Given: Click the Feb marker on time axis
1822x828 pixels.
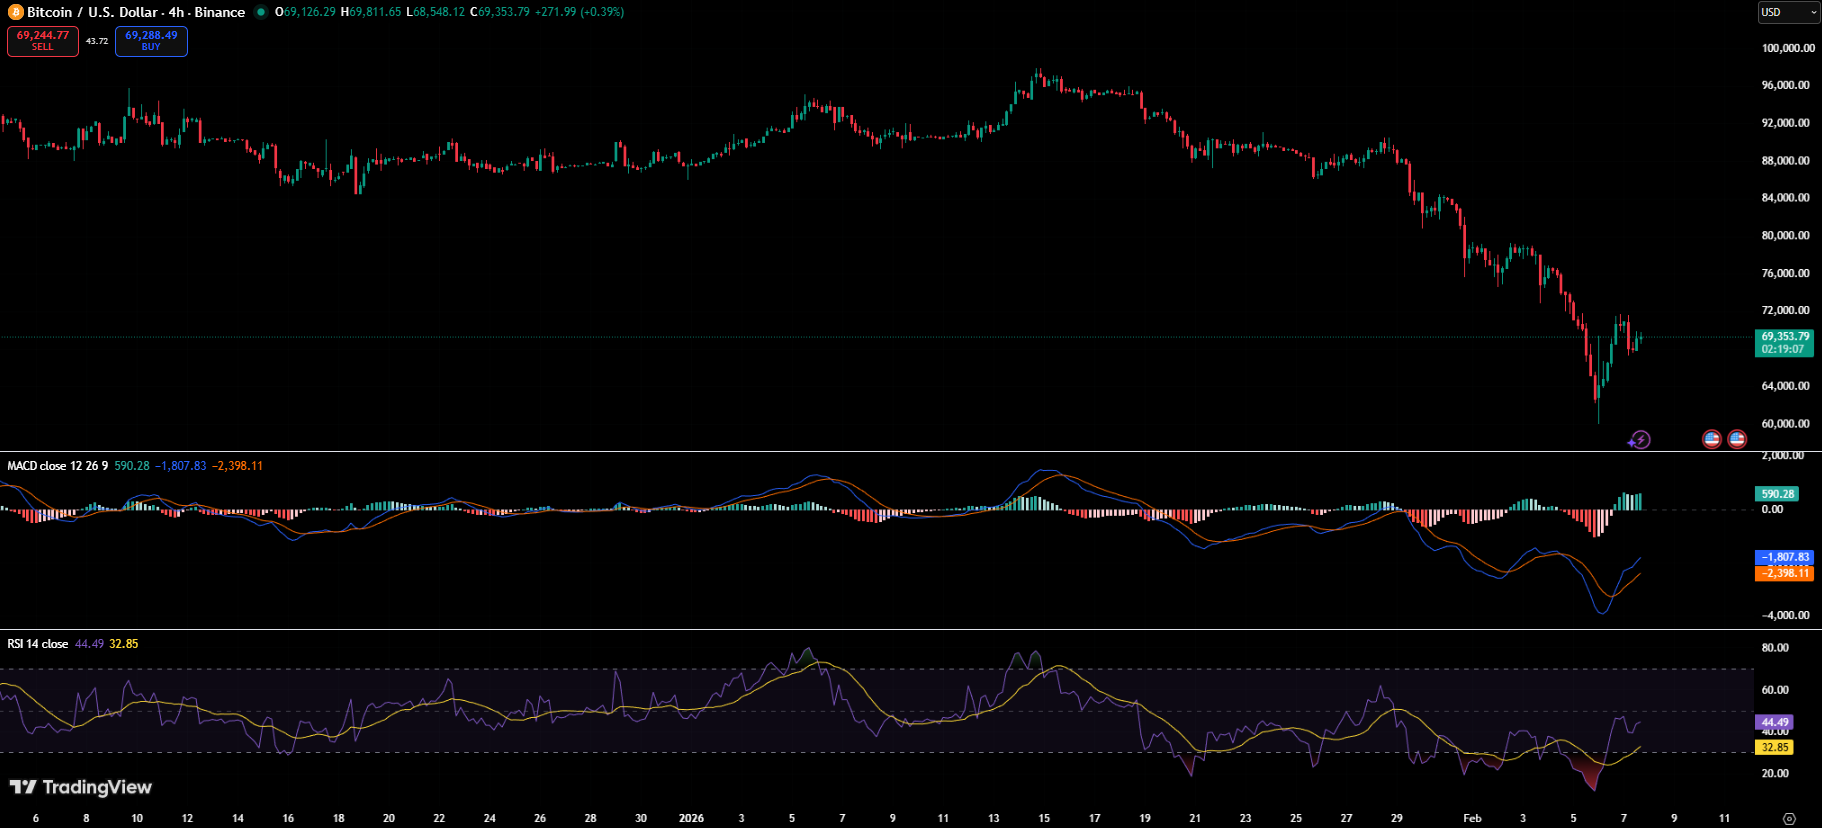Looking at the screenshot, I should tap(1472, 818).
